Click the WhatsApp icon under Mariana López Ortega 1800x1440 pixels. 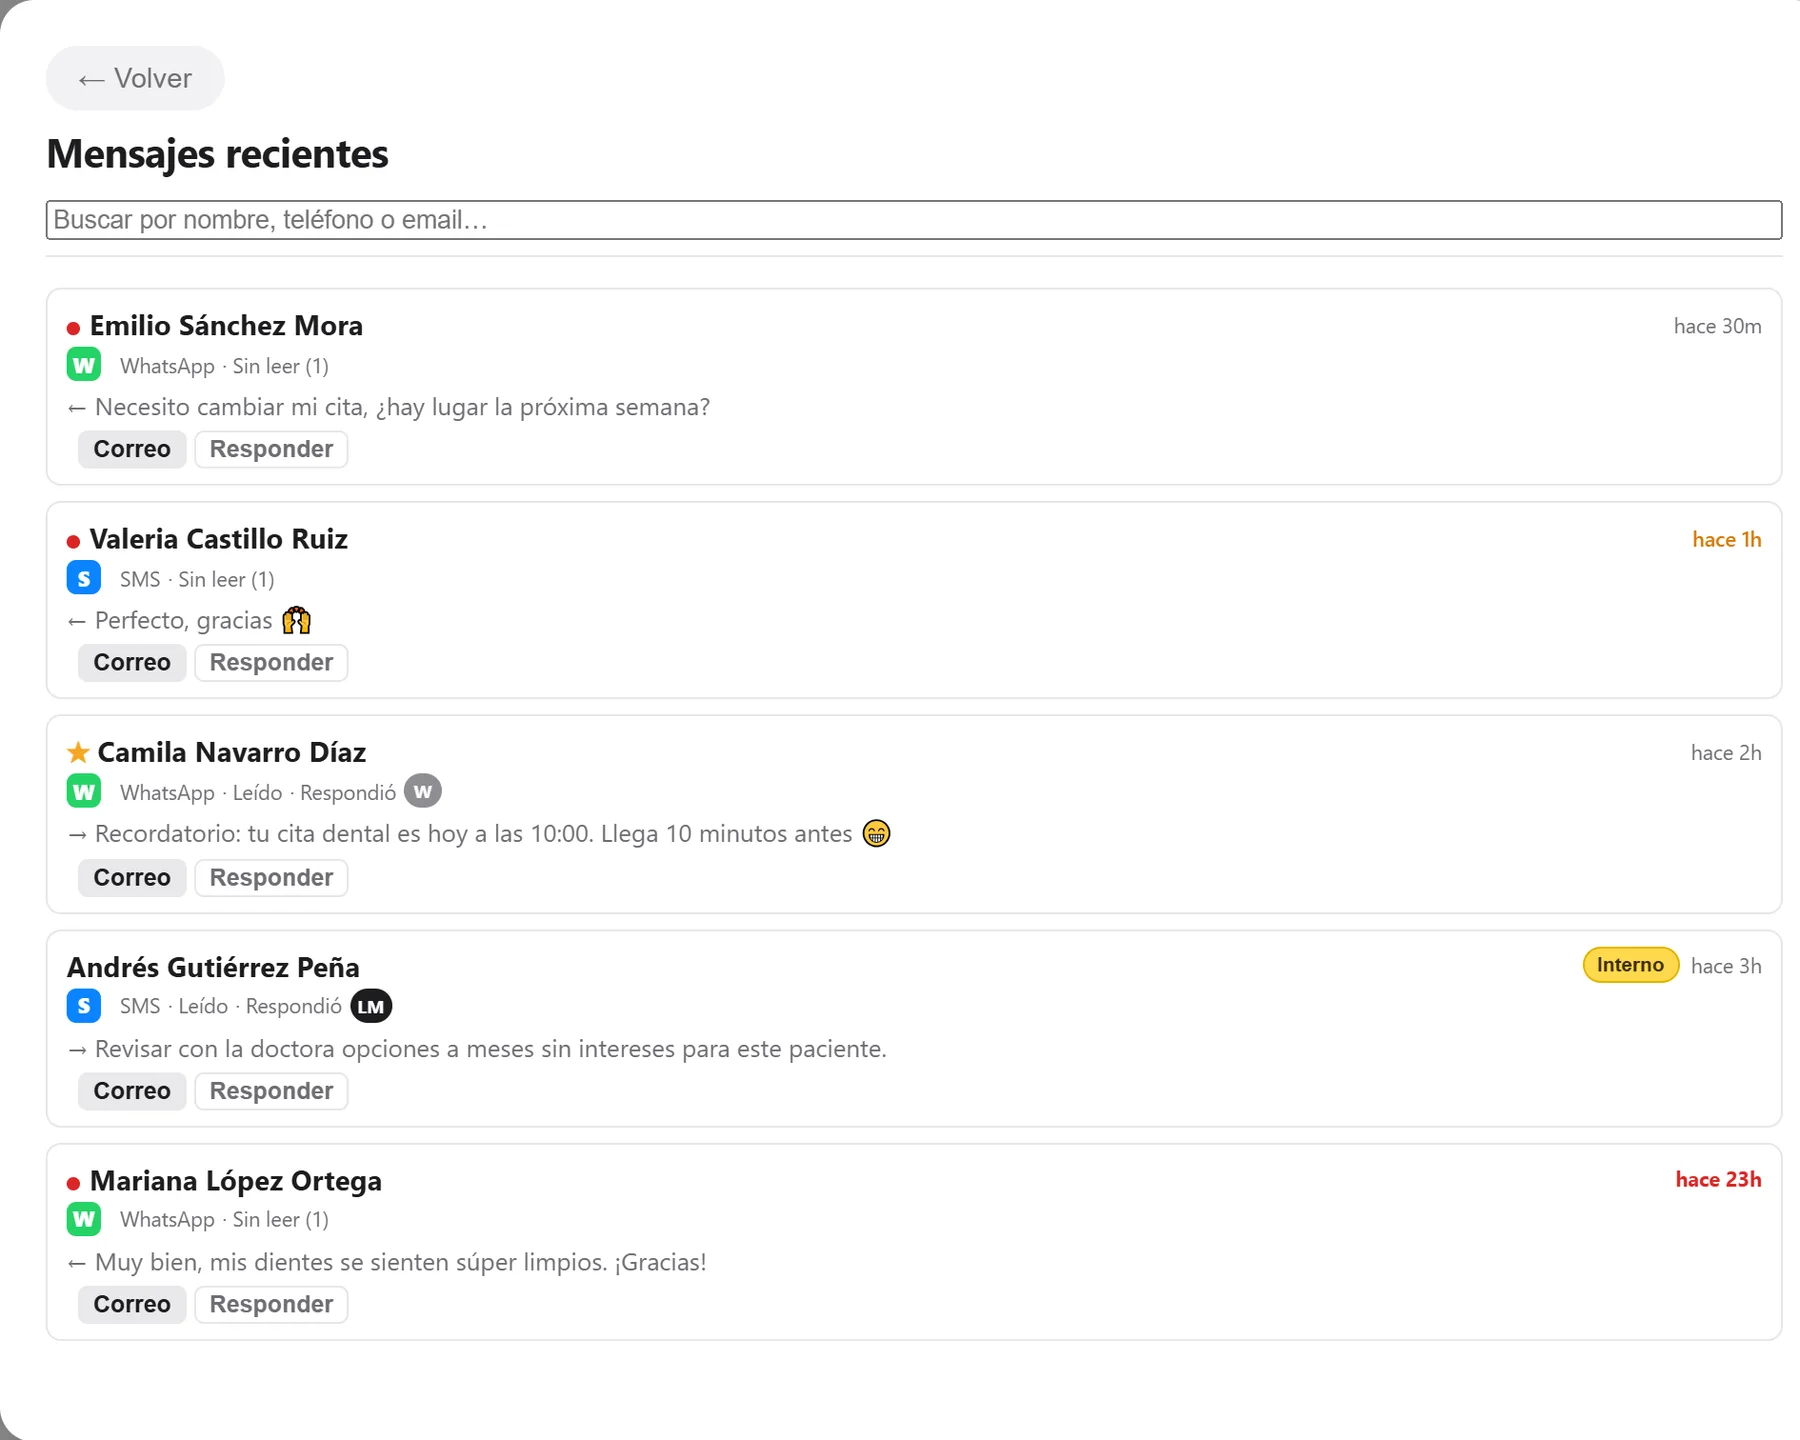pos(84,1219)
